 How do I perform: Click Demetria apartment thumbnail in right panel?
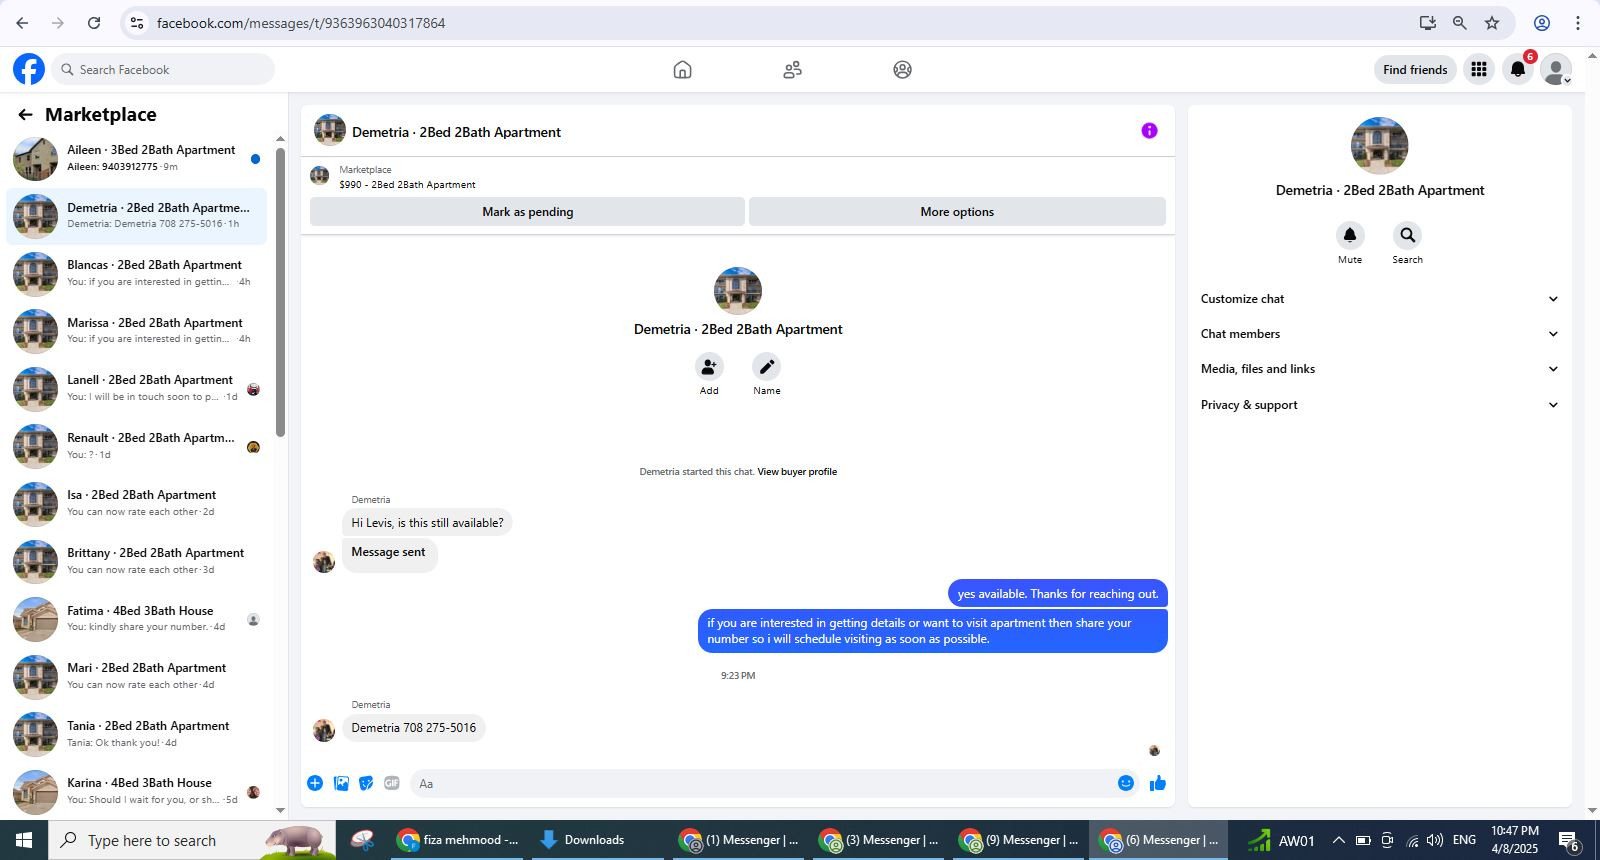1379,146
